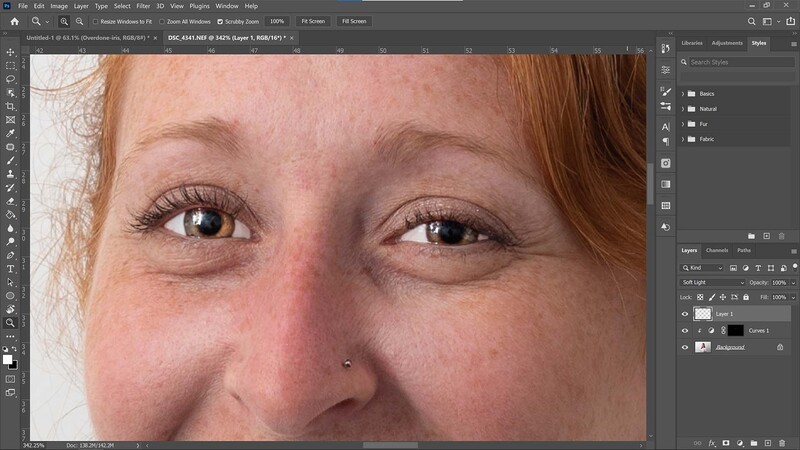Hide Curves 1 layer visibility eye
Screen dimensions: 800x450
click(x=685, y=331)
